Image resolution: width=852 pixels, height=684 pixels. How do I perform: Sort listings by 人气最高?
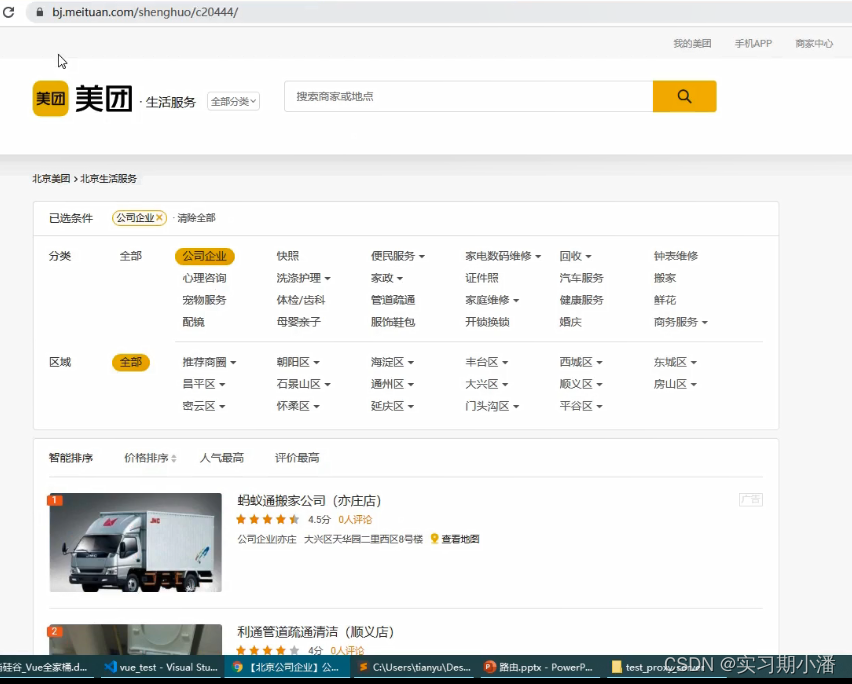(x=222, y=458)
